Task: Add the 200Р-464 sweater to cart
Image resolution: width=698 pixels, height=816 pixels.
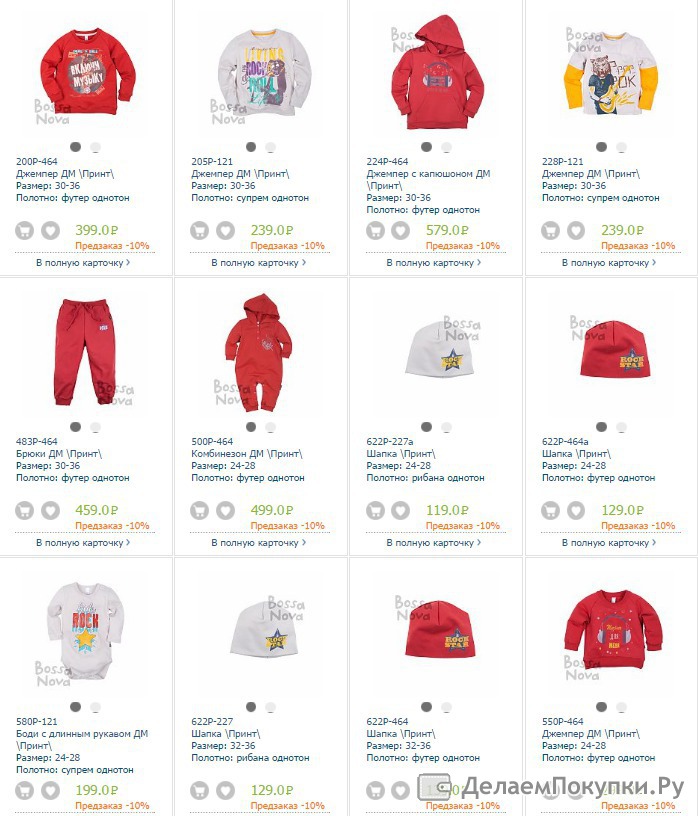Action: 24,231
